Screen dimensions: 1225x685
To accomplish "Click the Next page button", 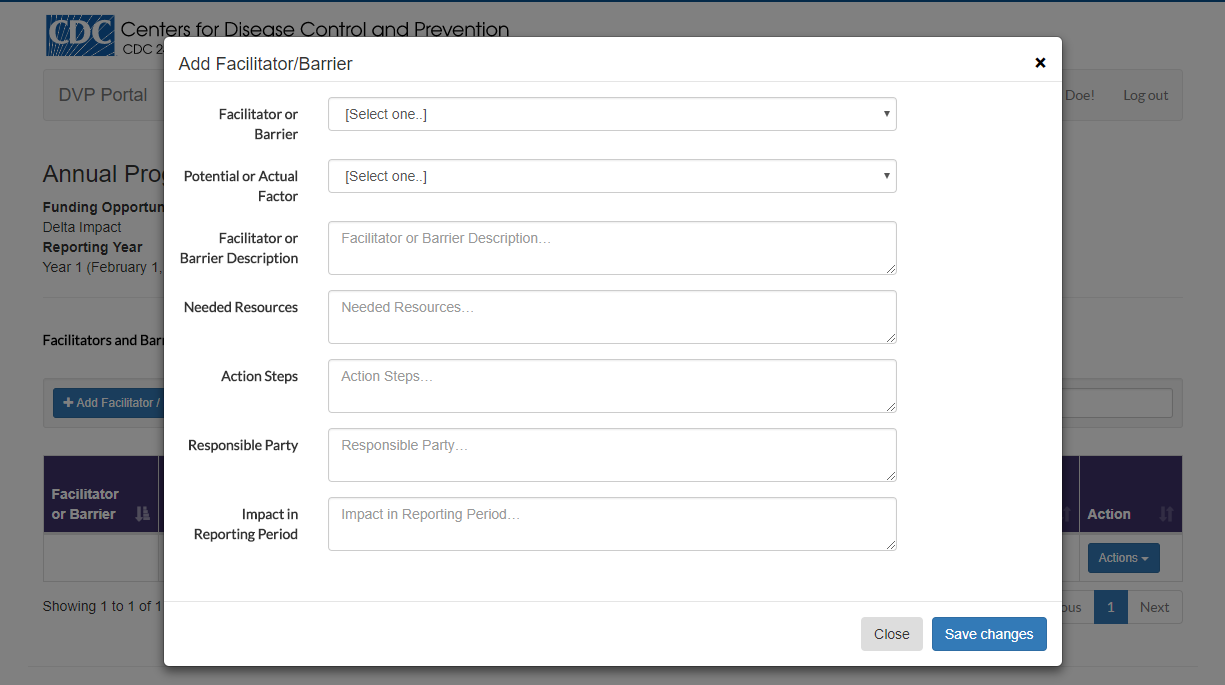I will (x=1154, y=607).
